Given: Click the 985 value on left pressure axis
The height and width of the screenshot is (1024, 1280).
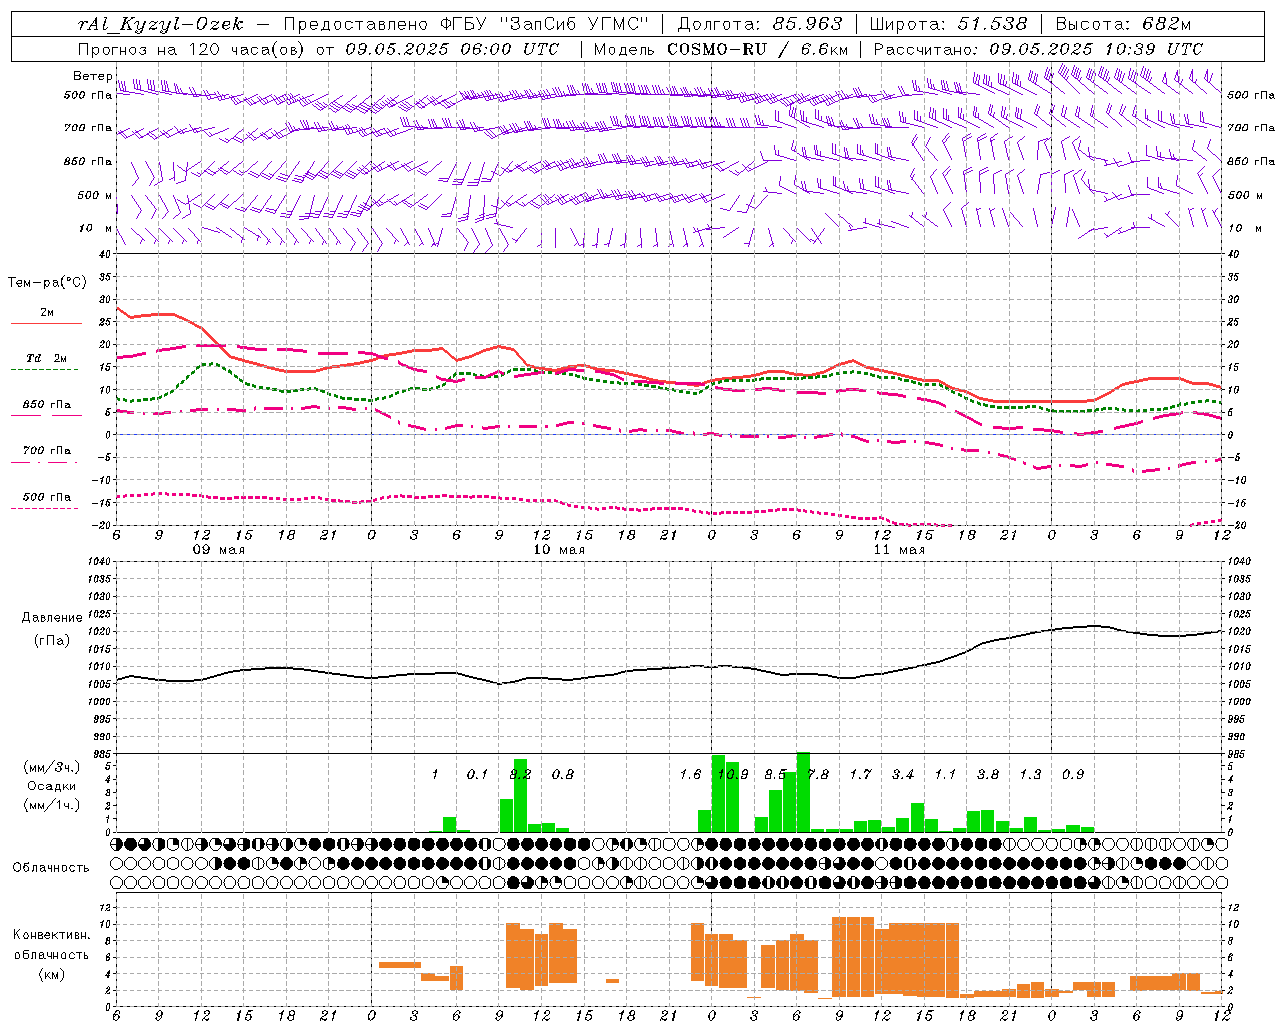Looking at the screenshot, I should [101, 754].
